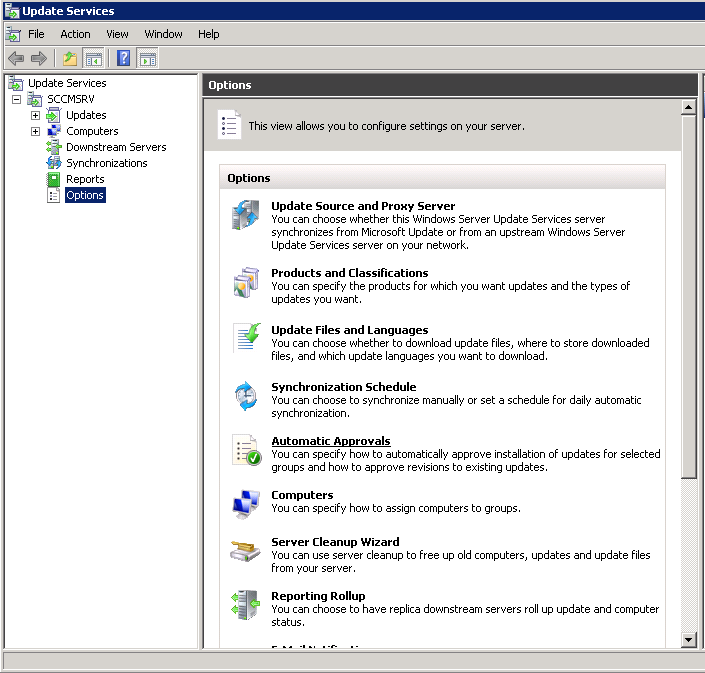This screenshot has width=705, height=673.
Task: Select Synchronizations in the tree
Action: [x=107, y=163]
